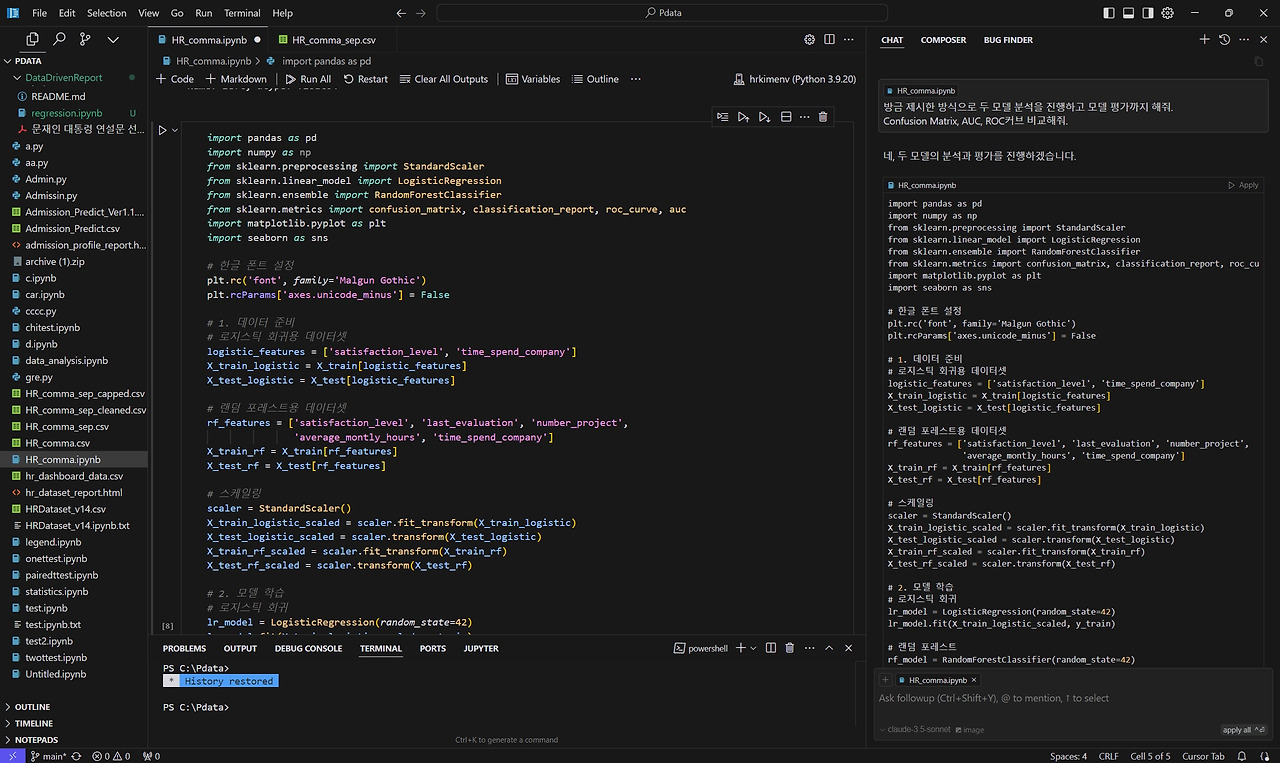Screen dimensions: 1280x763
Task: Toggle the bottom panel layout button
Action: [1128, 13]
